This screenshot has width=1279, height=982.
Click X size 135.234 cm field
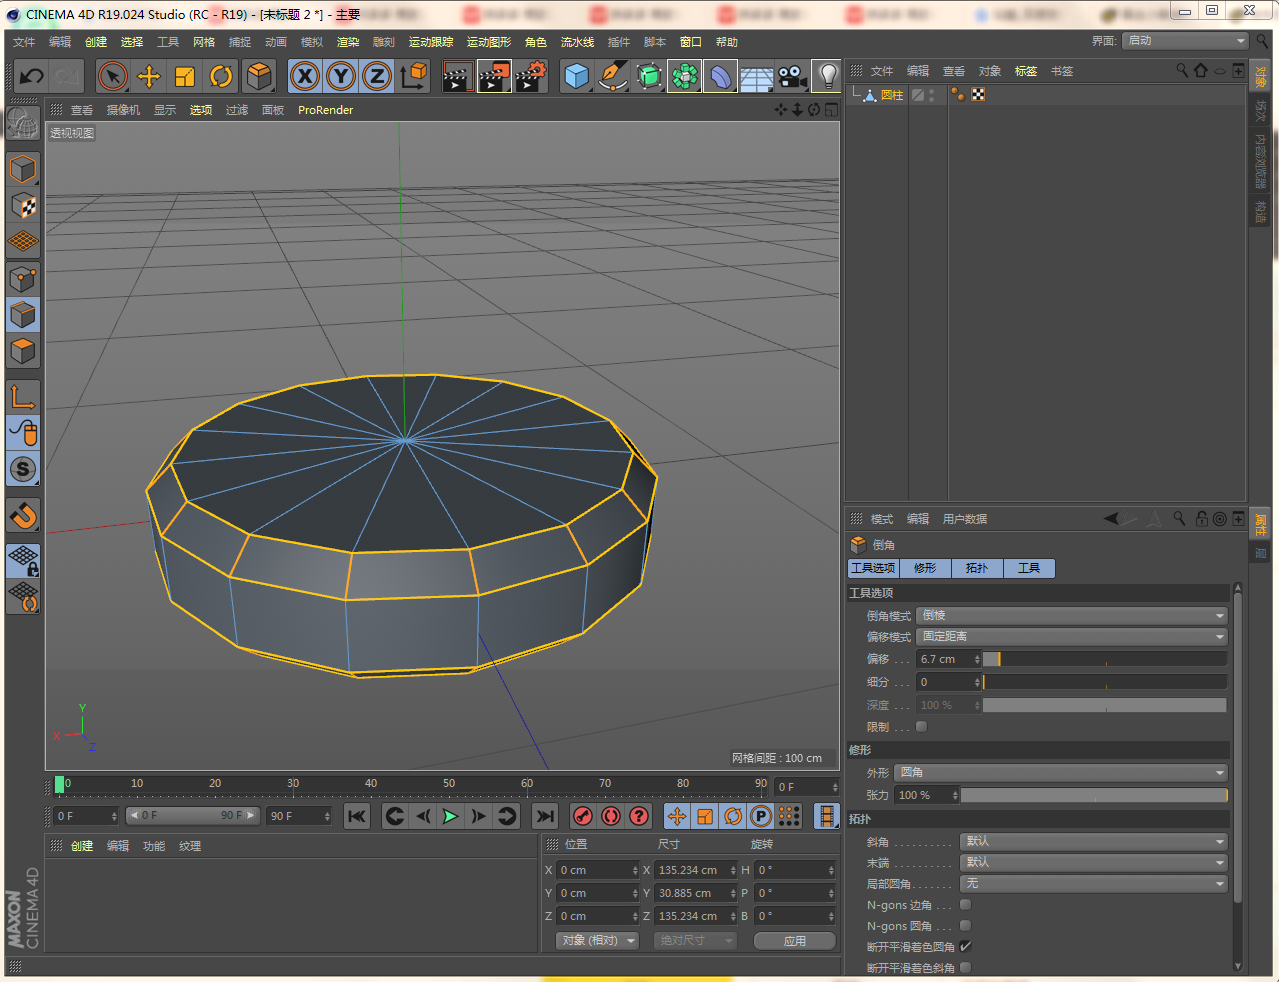click(696, 870)
